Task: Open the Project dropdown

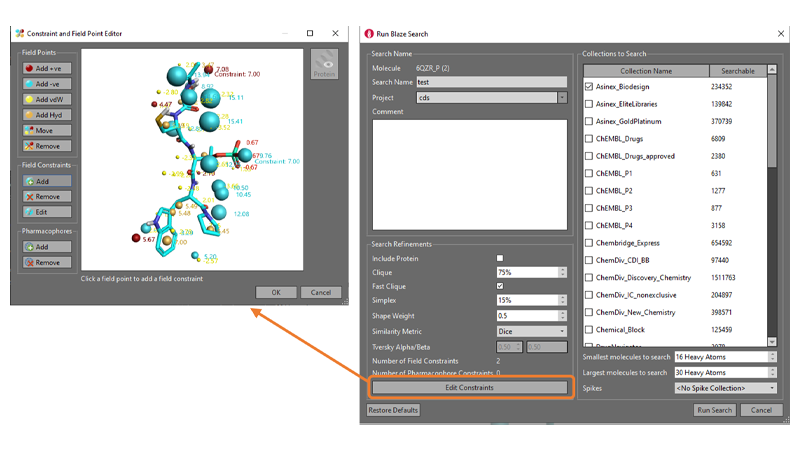Action: coord(562,97)
